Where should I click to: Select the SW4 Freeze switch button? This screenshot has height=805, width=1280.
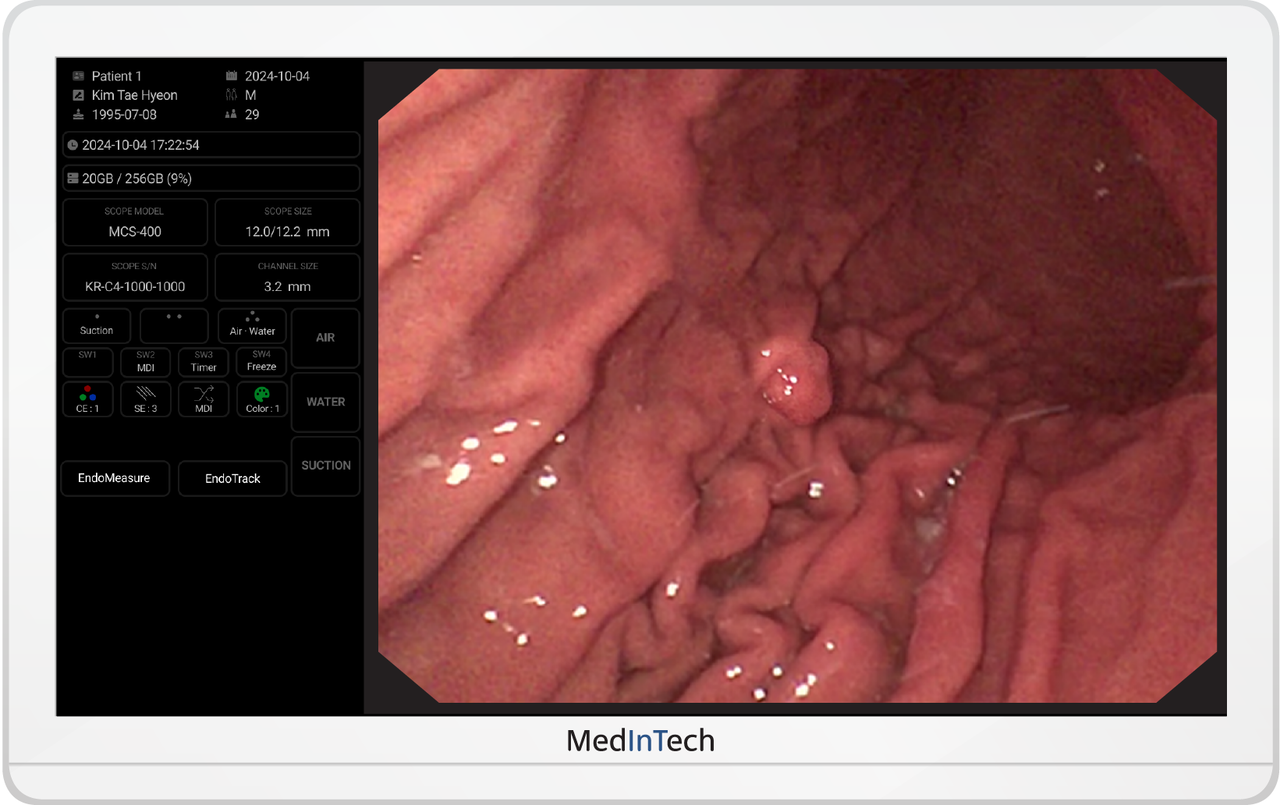click(x=262, y=361)
